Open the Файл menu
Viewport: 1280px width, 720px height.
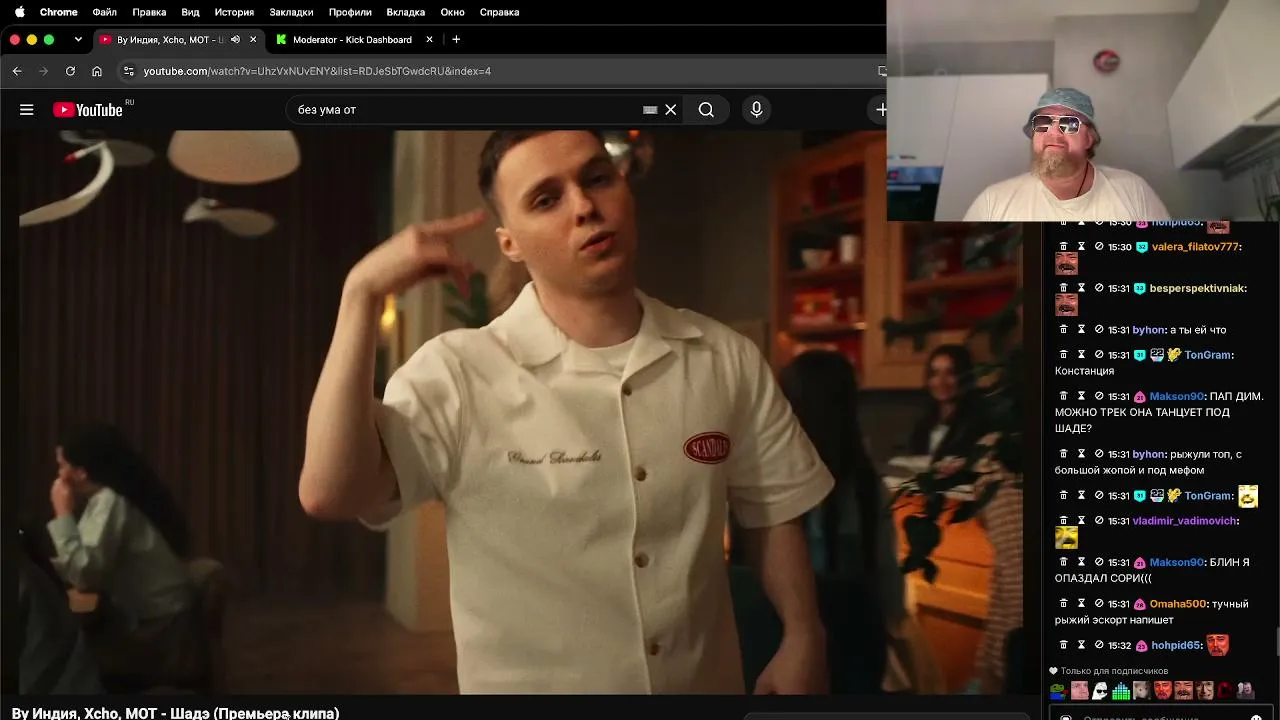coord(104,12)
